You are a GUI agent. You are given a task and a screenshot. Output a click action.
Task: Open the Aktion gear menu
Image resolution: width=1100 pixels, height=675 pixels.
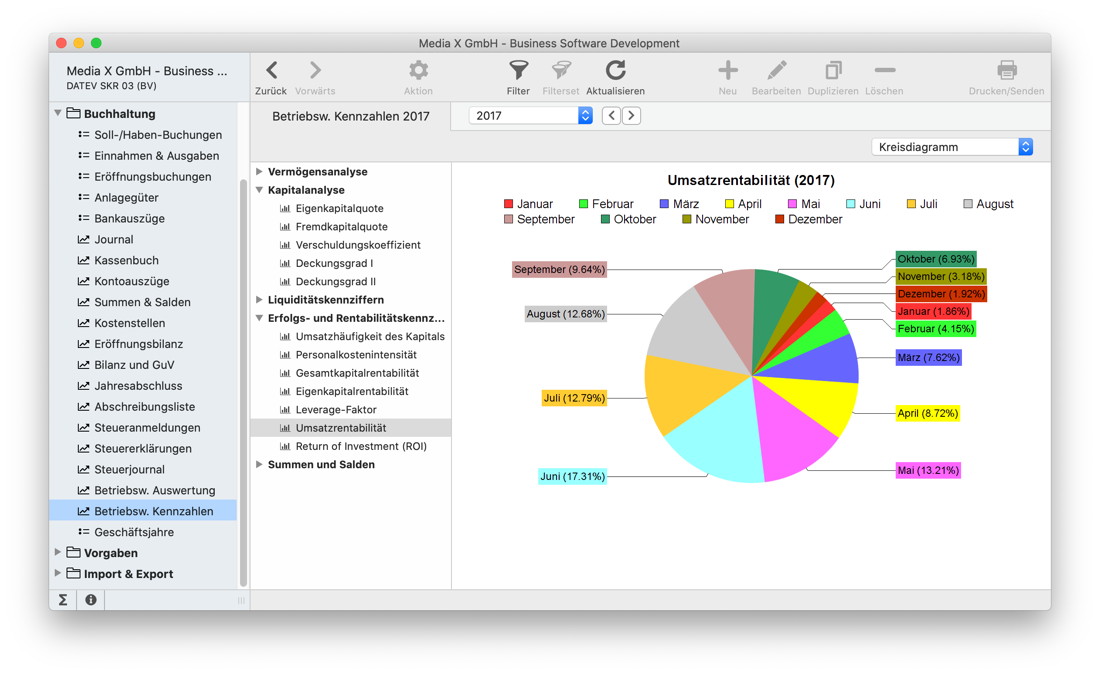point(418,71)
